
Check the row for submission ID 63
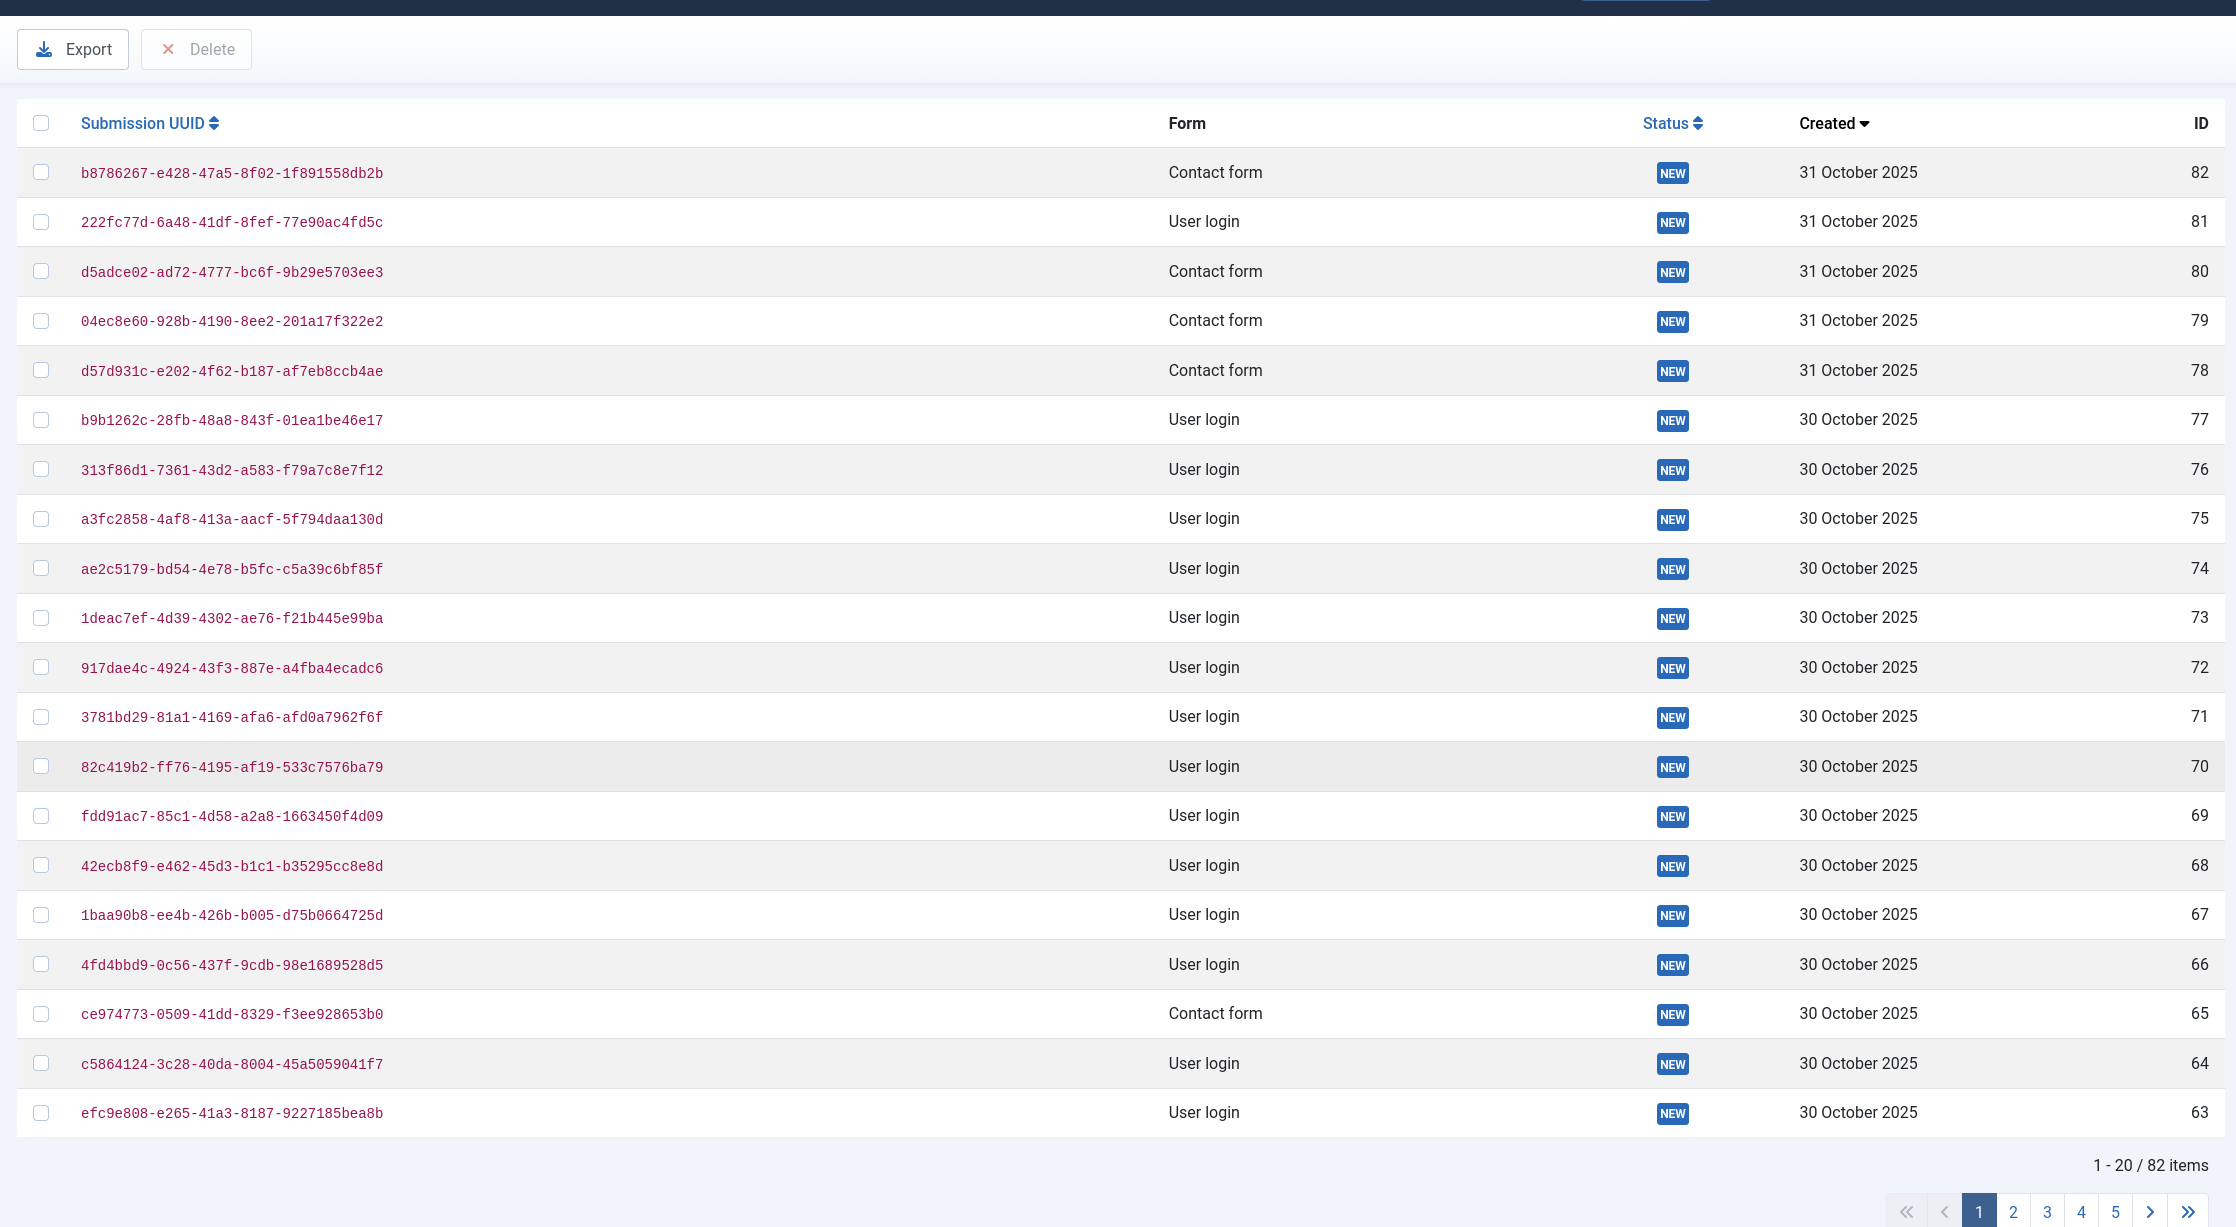click(x=41, y=1113)
